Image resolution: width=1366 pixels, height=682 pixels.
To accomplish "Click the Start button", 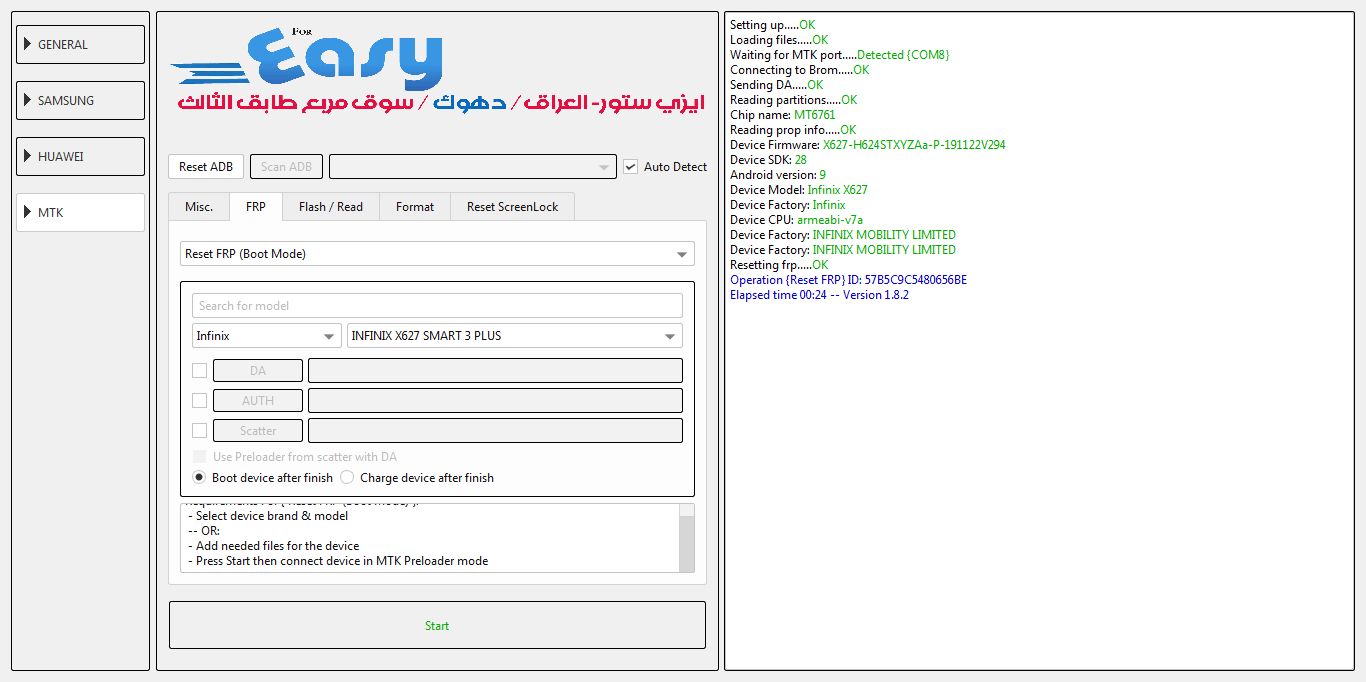I will (437, 625).
